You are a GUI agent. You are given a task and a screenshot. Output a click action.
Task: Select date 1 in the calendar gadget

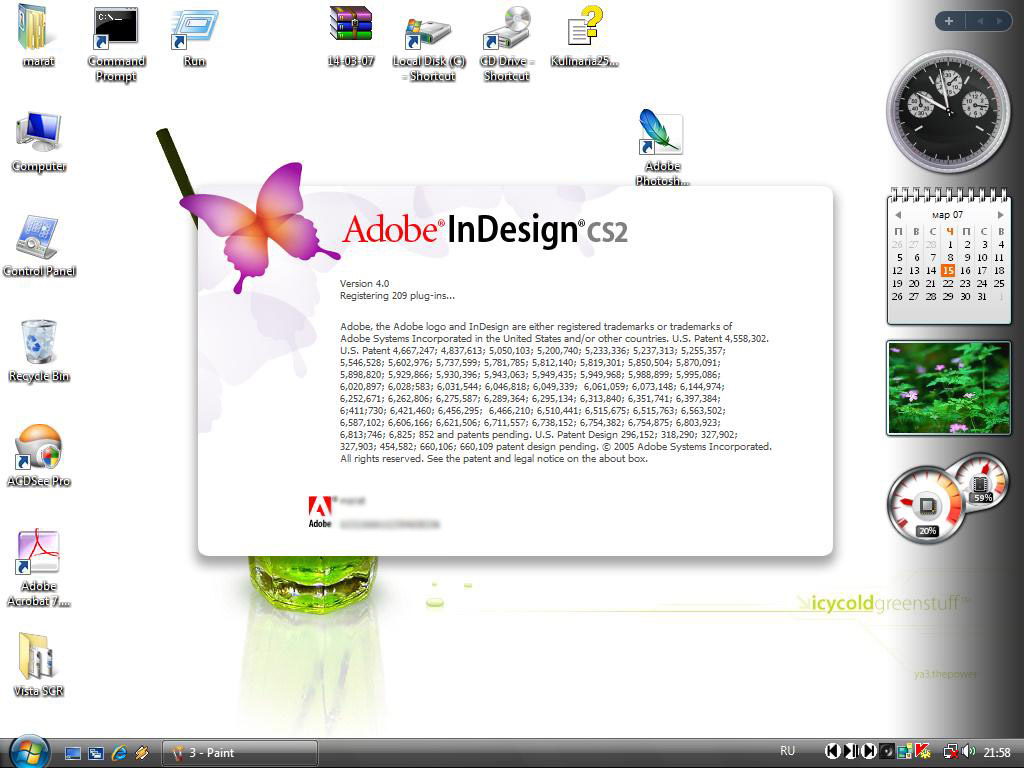(950, 244)
